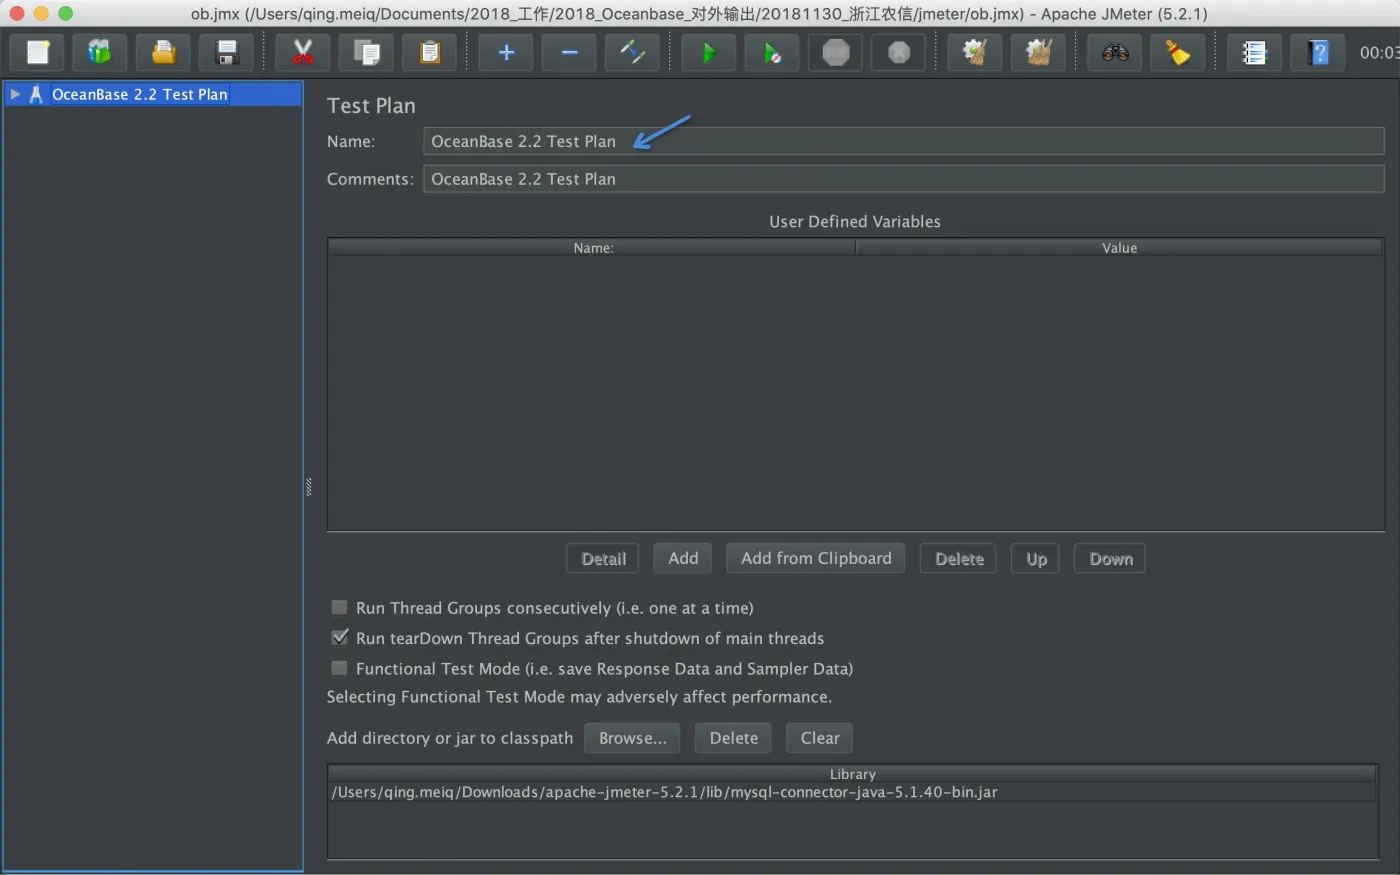Save the test plan

(x=227, y=52)
